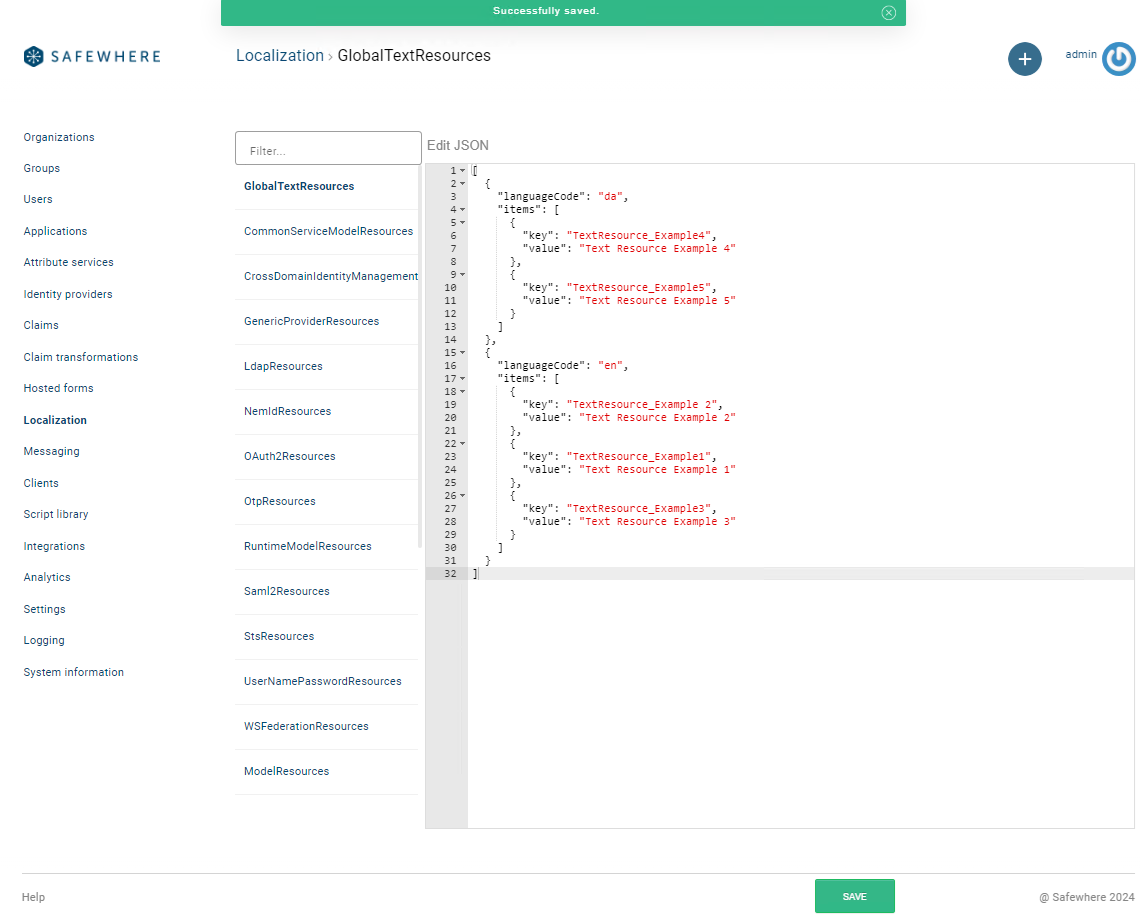This screenshot has height=915, width=1142.
Task: Dismiss the 'Successfully saved' notification
Action: (x=888, y=13)
